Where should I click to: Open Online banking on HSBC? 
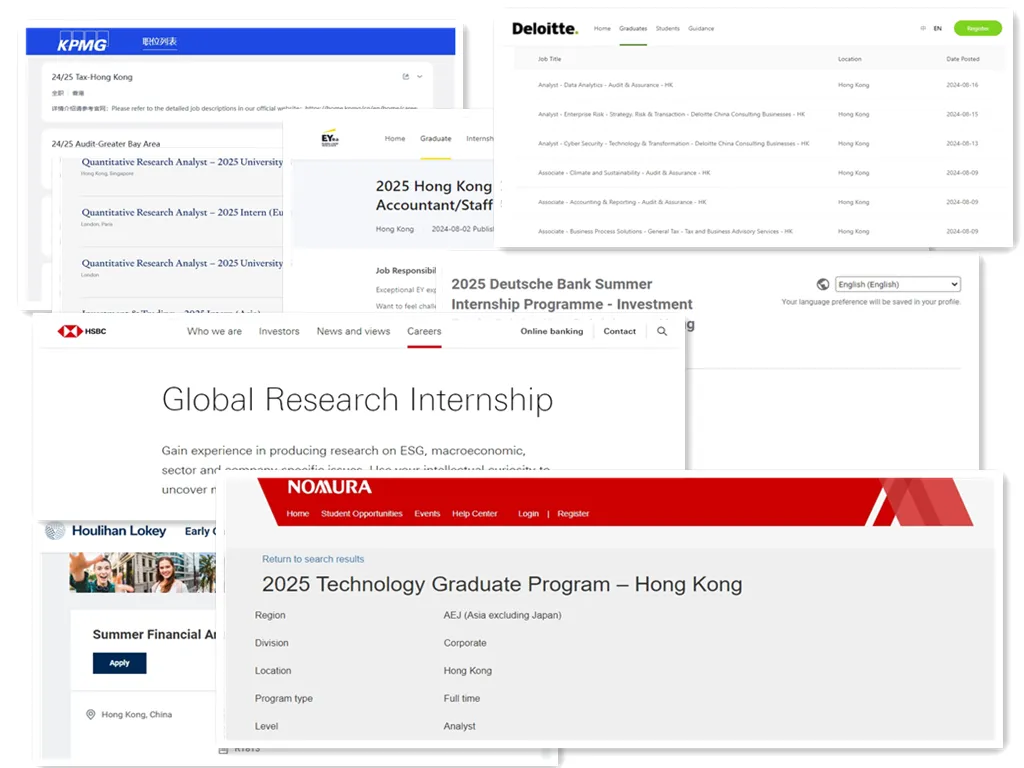pos(552,331)
